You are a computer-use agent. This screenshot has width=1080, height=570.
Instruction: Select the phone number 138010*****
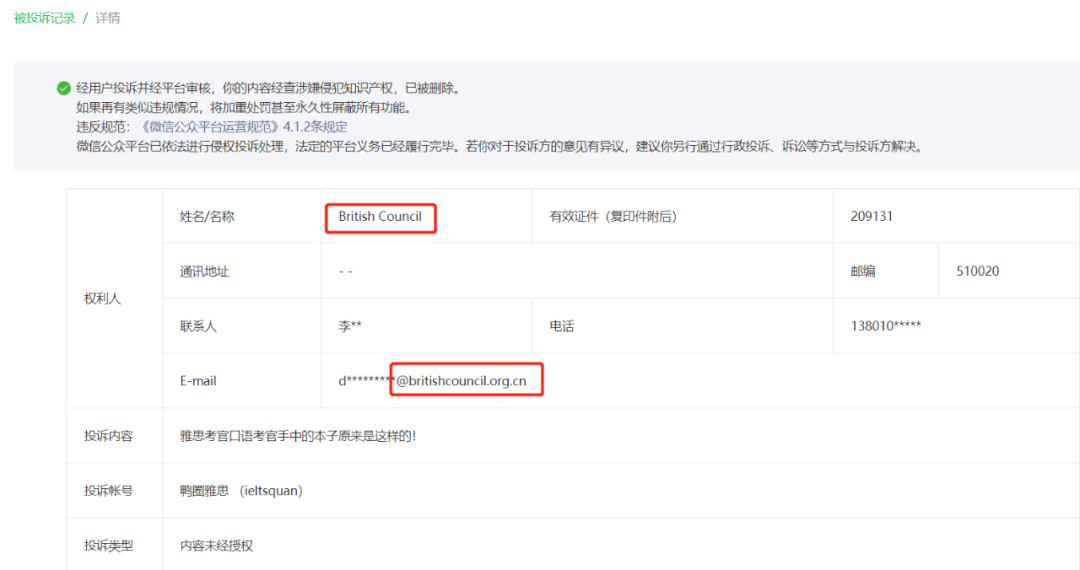[x=886, y=326]
